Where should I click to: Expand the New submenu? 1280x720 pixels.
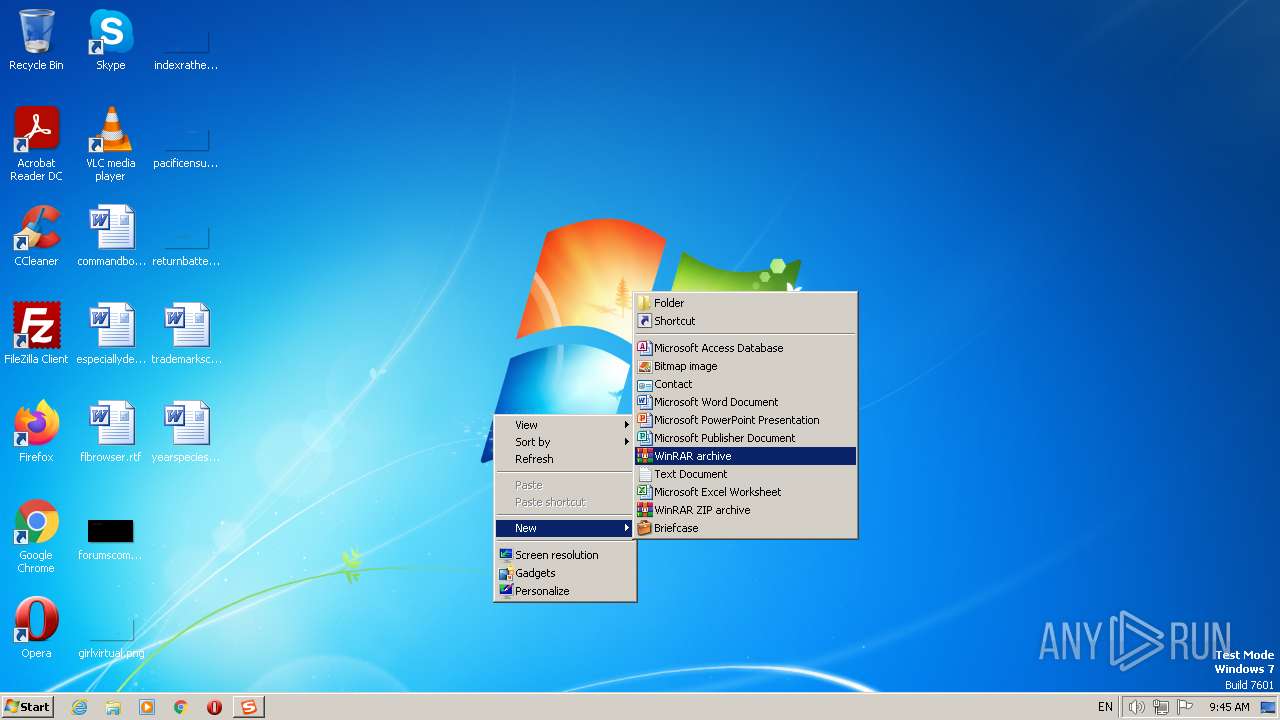[x=565, y=528]
